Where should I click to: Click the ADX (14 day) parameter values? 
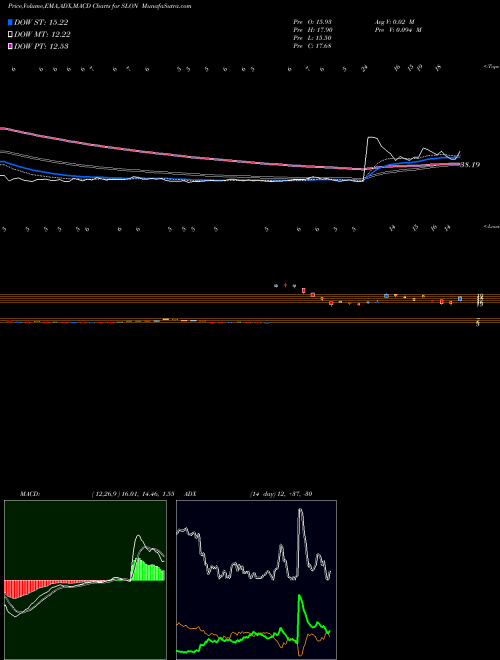281,494
